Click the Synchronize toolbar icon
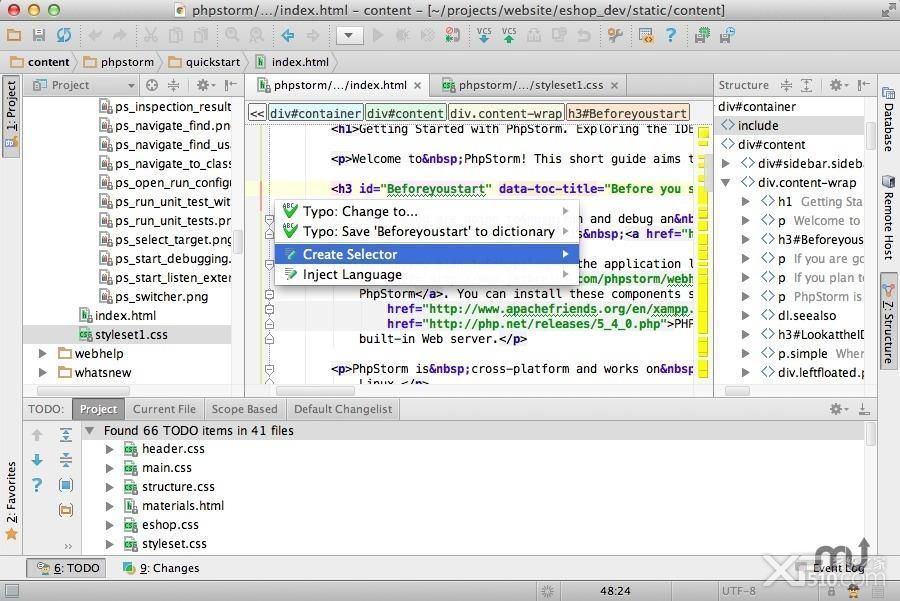Image resolution: width=900 pixels, height=601 pixels. pyautogui.click(x=64, y=36)
